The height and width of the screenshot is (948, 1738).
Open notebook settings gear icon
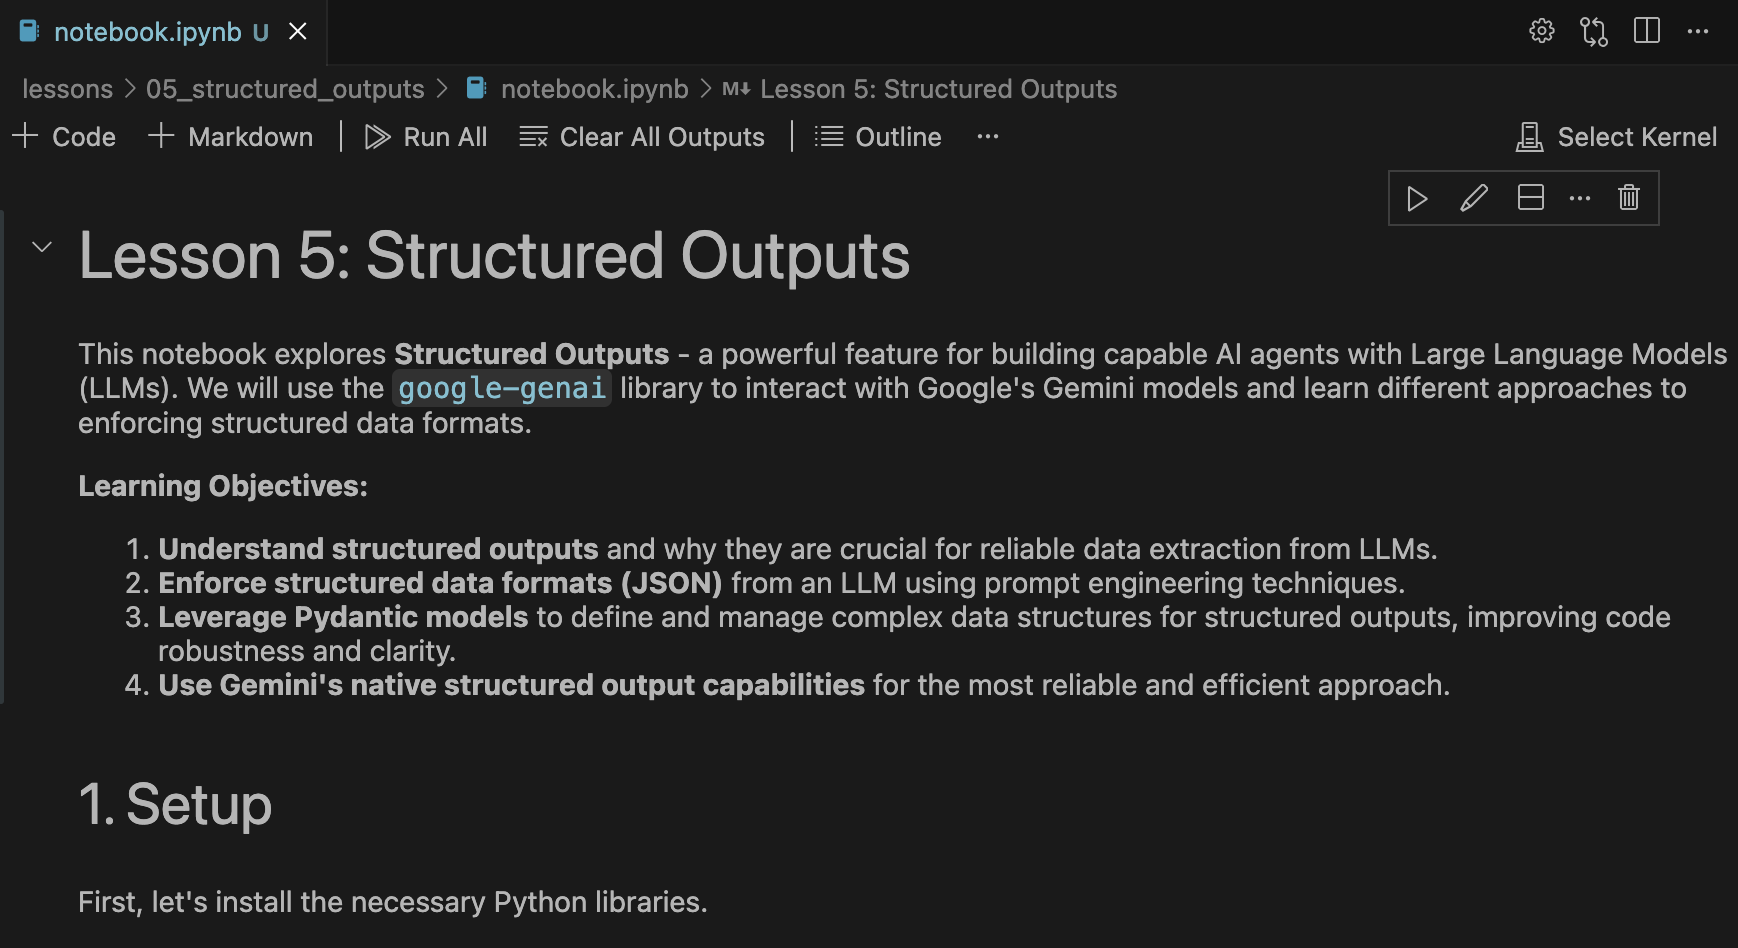point(1542,31)
